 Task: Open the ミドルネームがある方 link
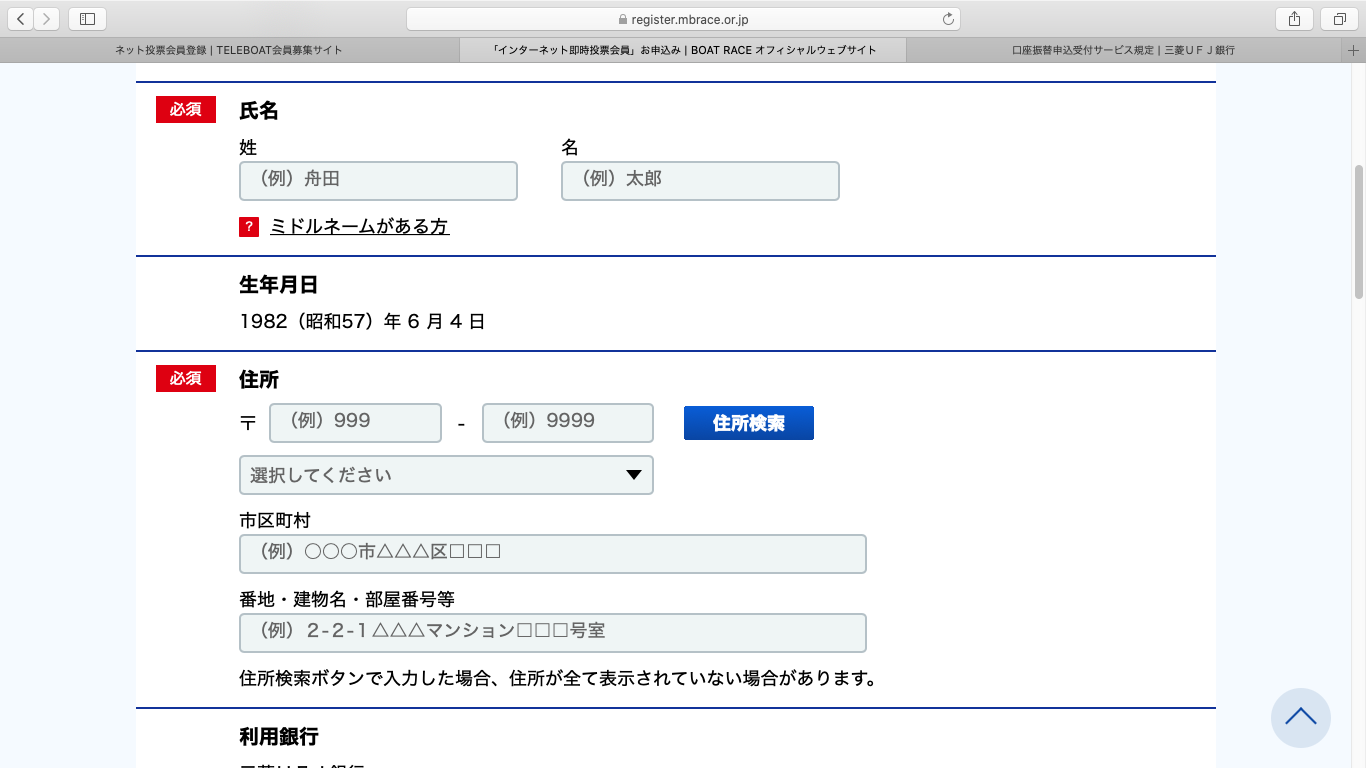tap(359, 227)
